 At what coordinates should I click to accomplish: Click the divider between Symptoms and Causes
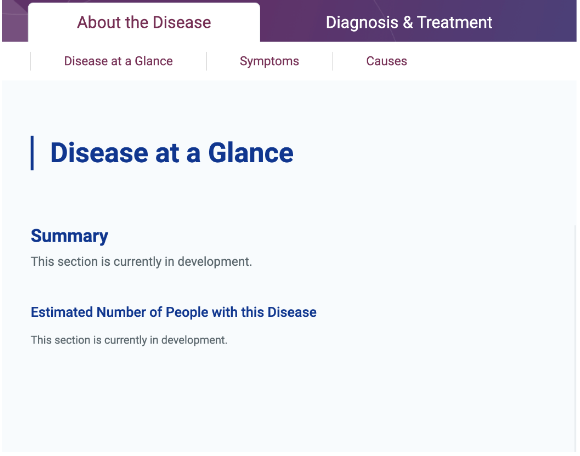333,61
